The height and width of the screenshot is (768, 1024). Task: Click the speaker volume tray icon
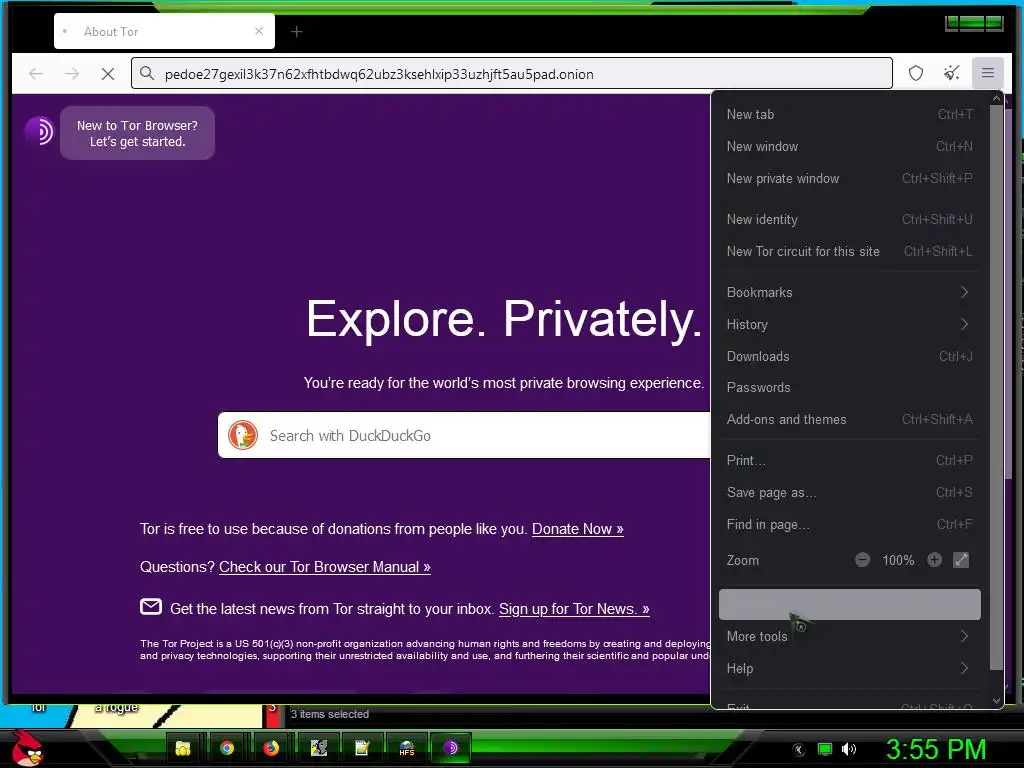point(849,749)
